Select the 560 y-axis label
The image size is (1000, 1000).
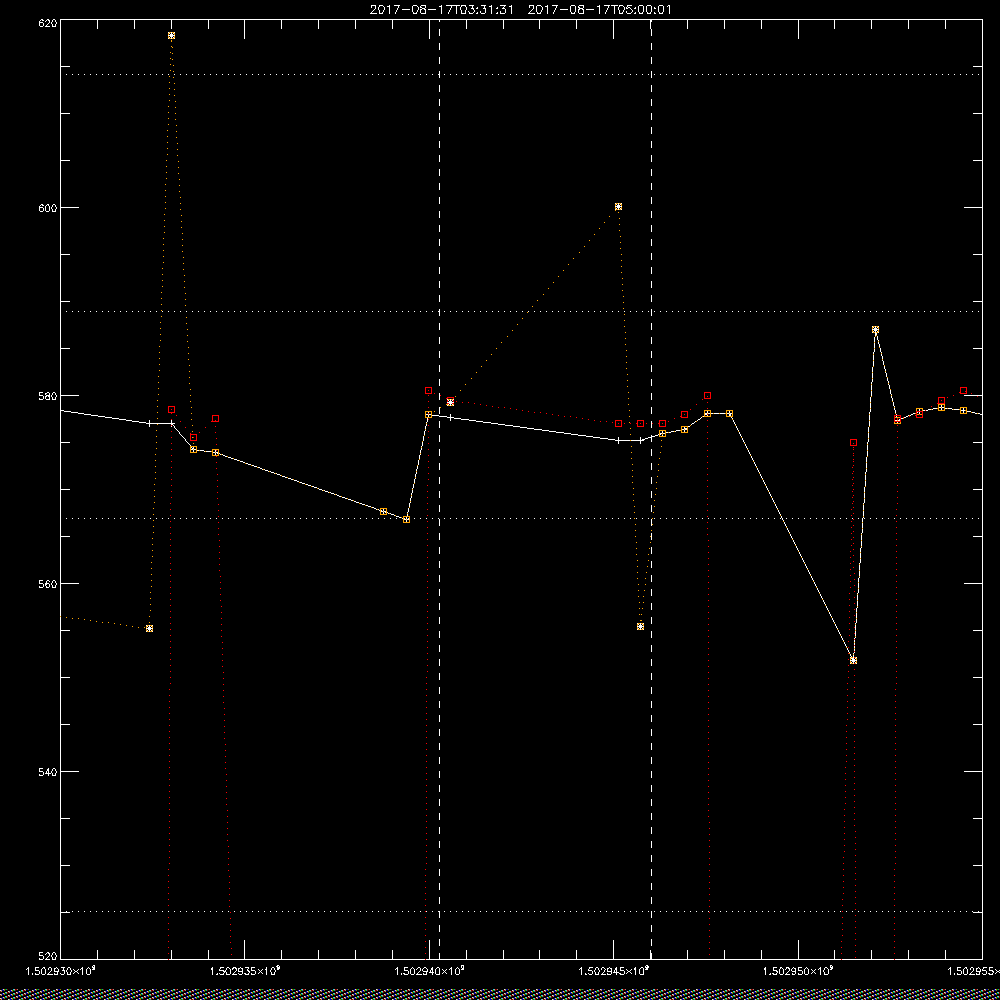point(48,584)
